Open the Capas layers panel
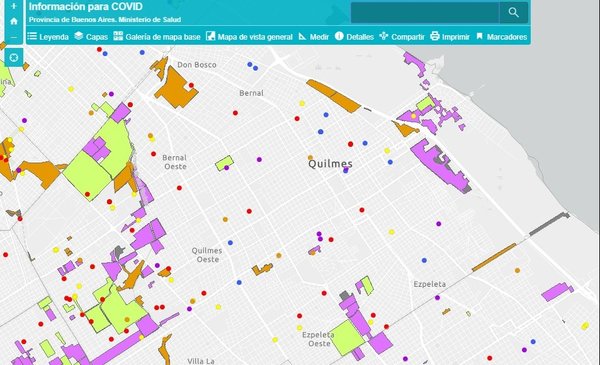The image size is (600, 365). (91, 37)
